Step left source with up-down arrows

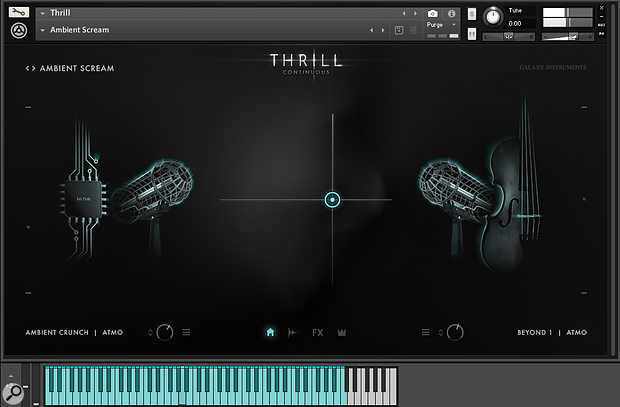click(x=150, y=333)
